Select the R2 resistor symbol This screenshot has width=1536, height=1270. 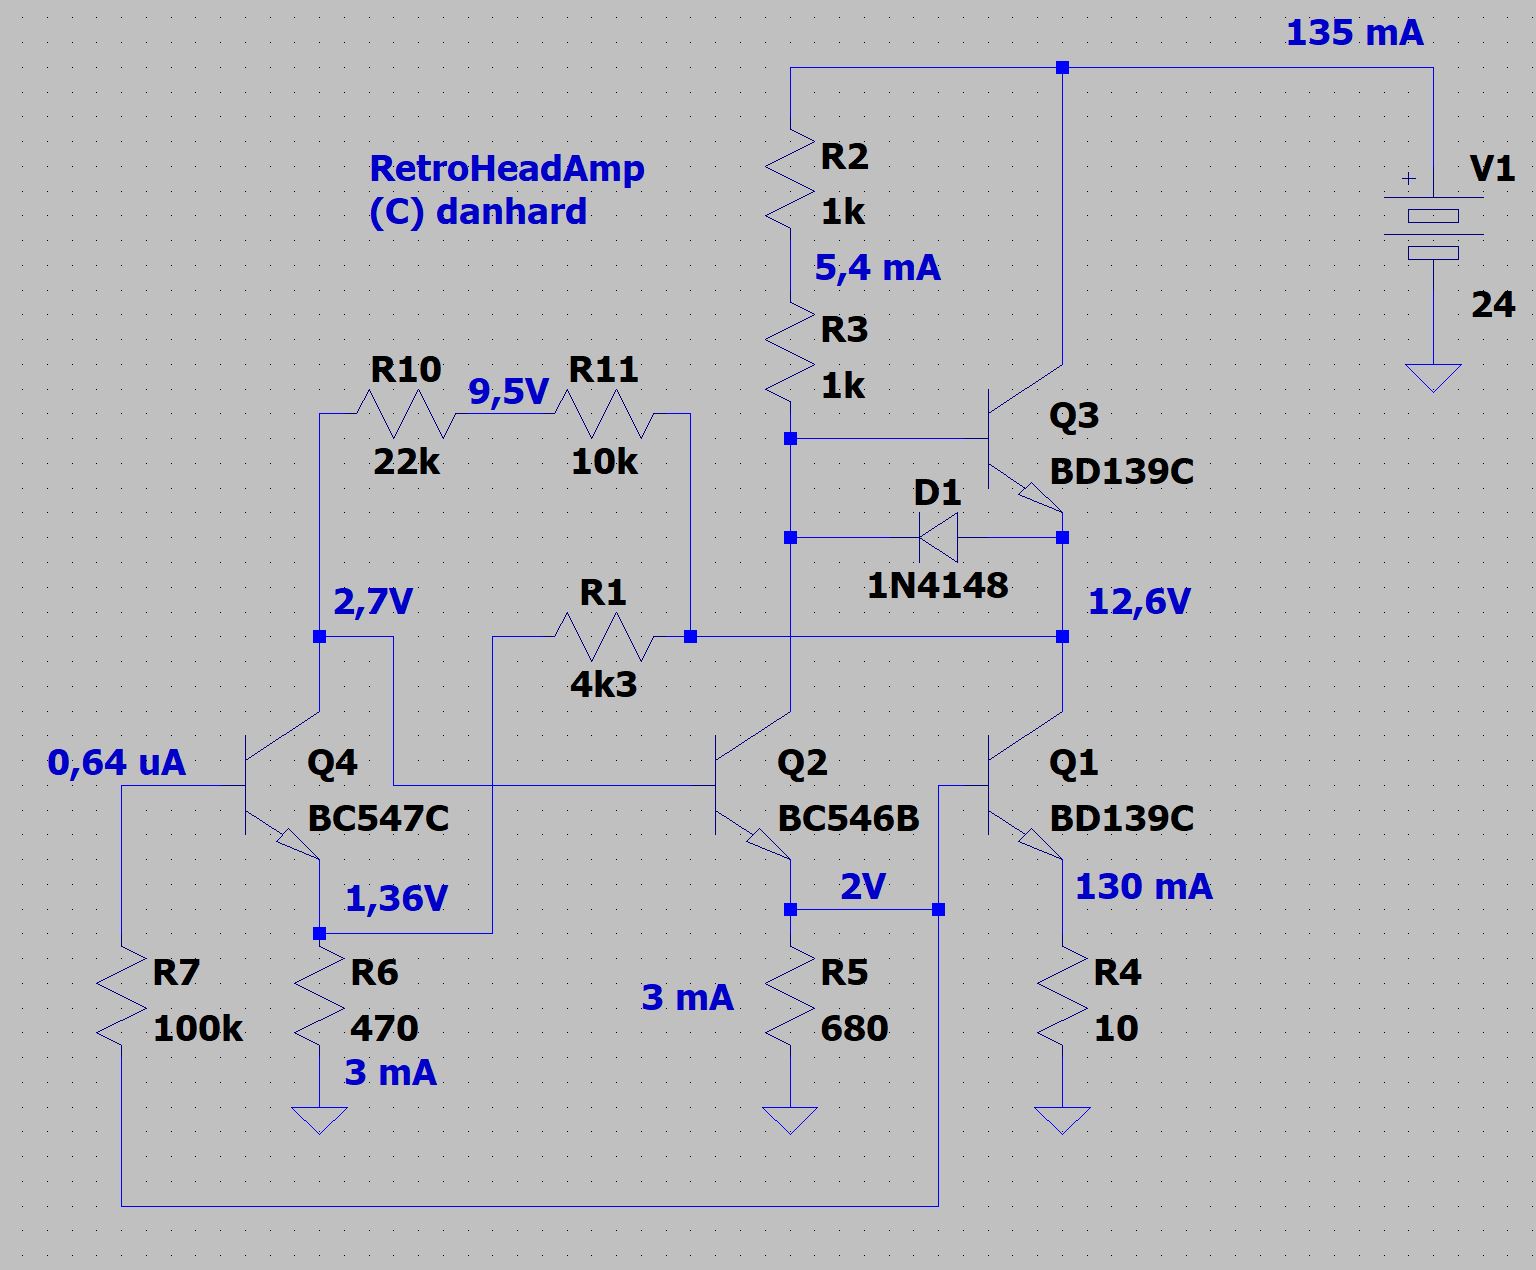click(x=790, y=180)
